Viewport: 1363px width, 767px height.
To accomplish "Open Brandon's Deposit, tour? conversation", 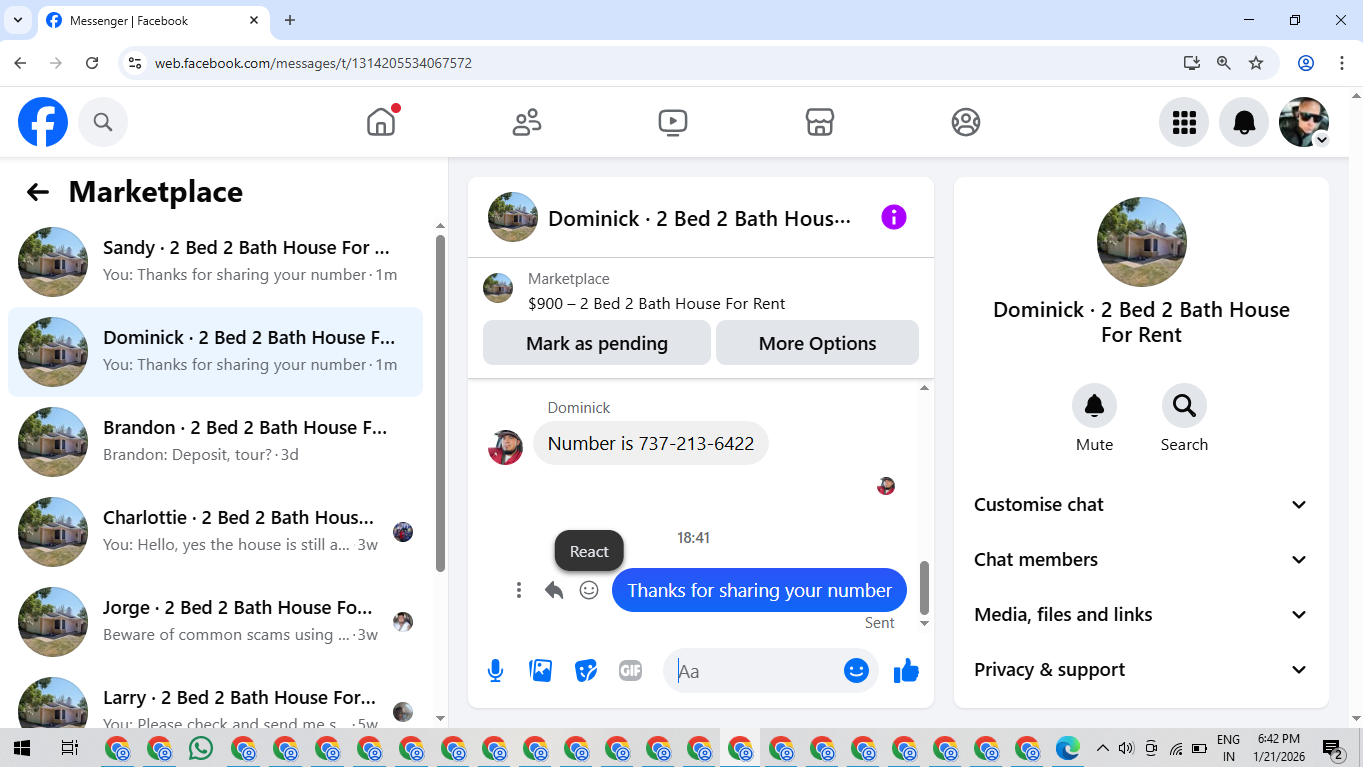I will tap(215, 442).
